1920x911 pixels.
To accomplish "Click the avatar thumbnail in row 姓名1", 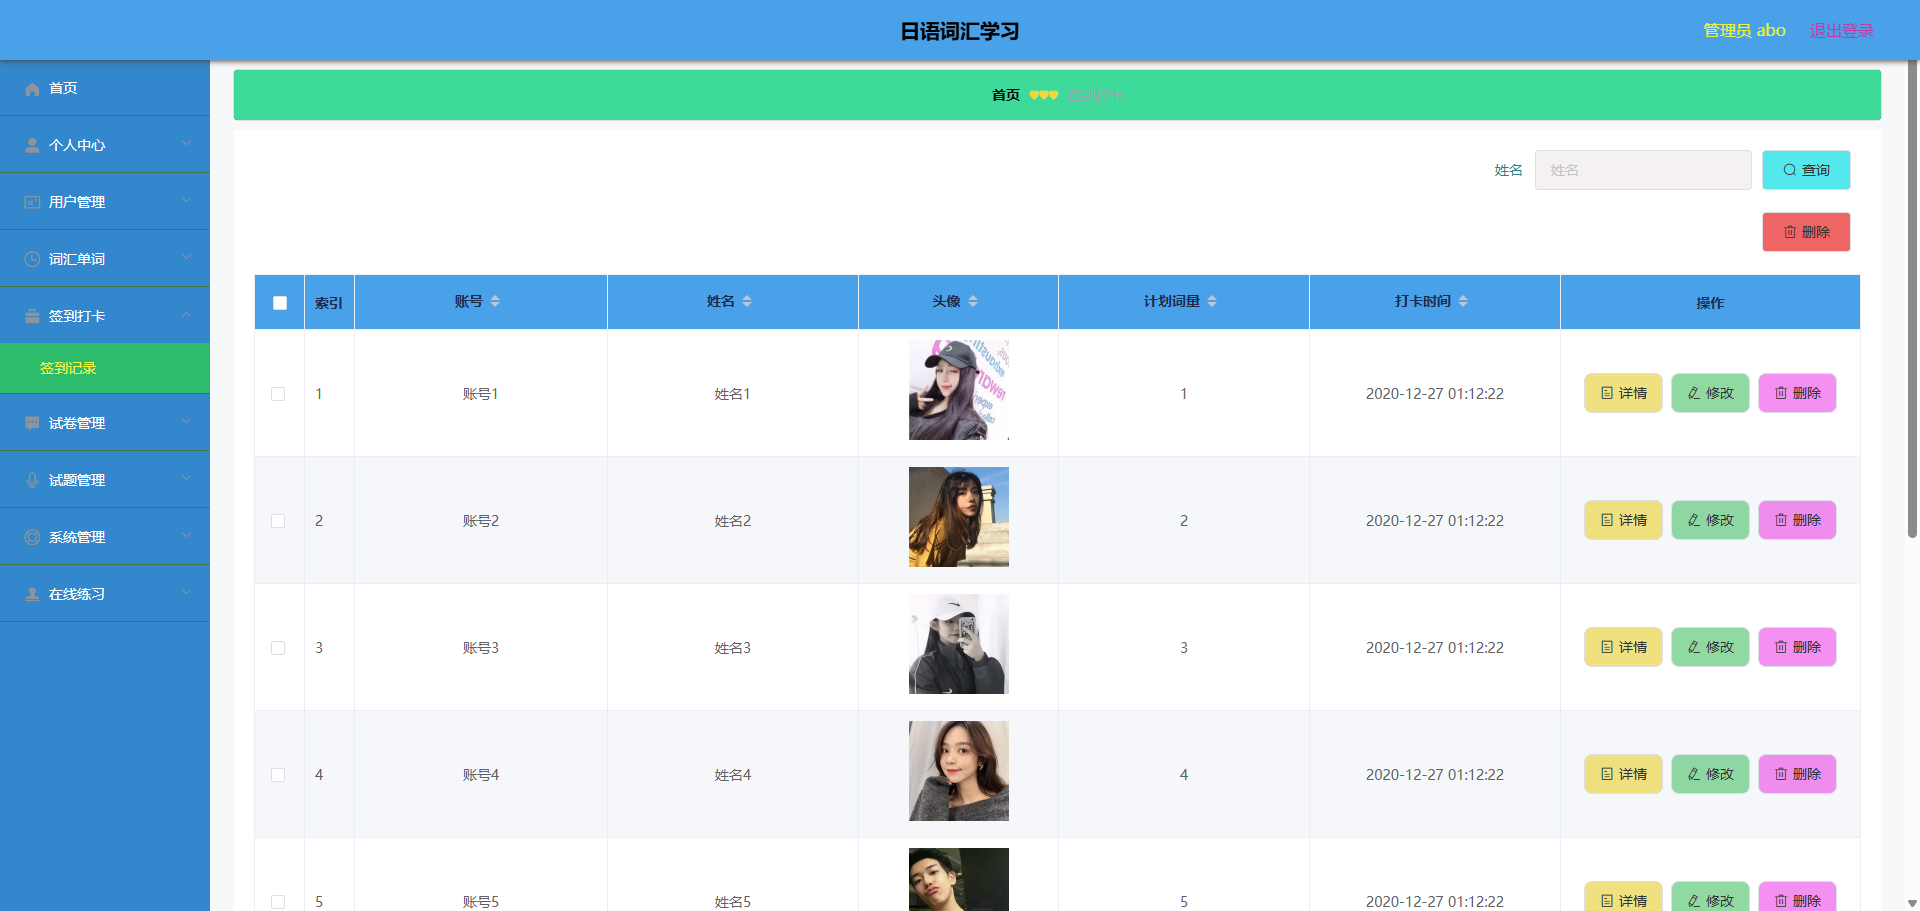I will point(959,390).
